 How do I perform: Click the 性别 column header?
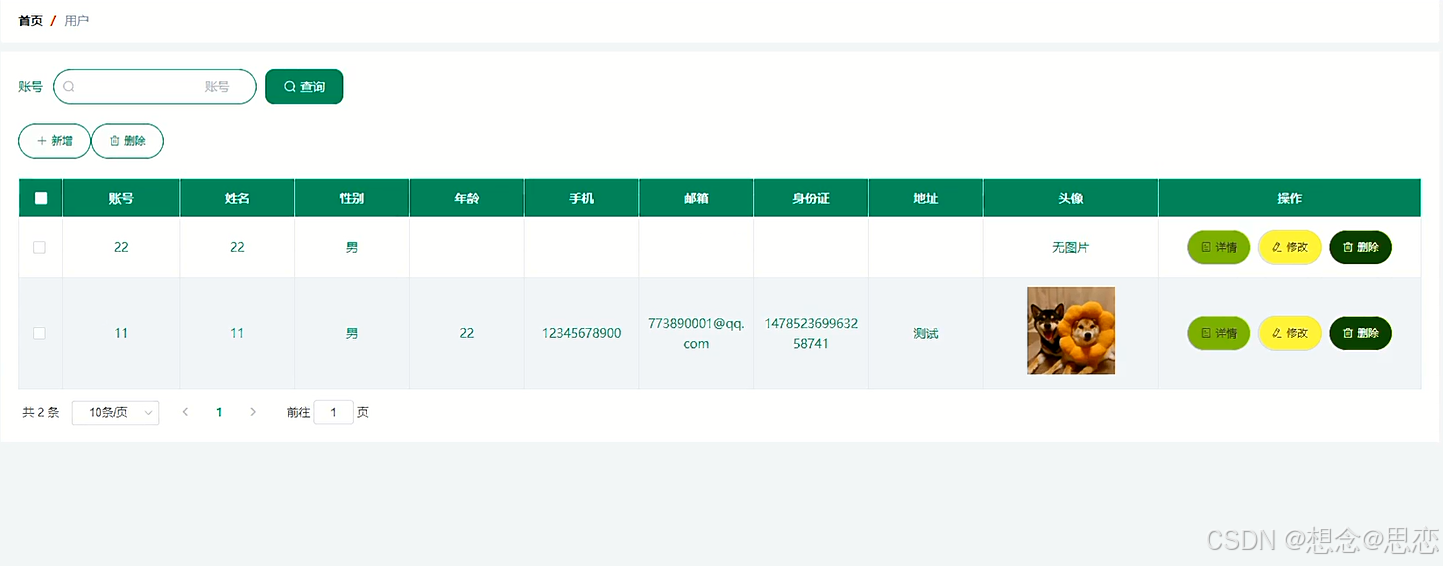click(352, 198)
